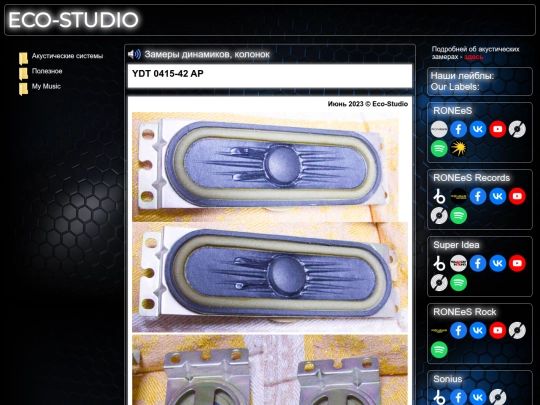Click the speaker rear-side photo
The height and width of the screenshot is (405, 540).
point(270,370)
